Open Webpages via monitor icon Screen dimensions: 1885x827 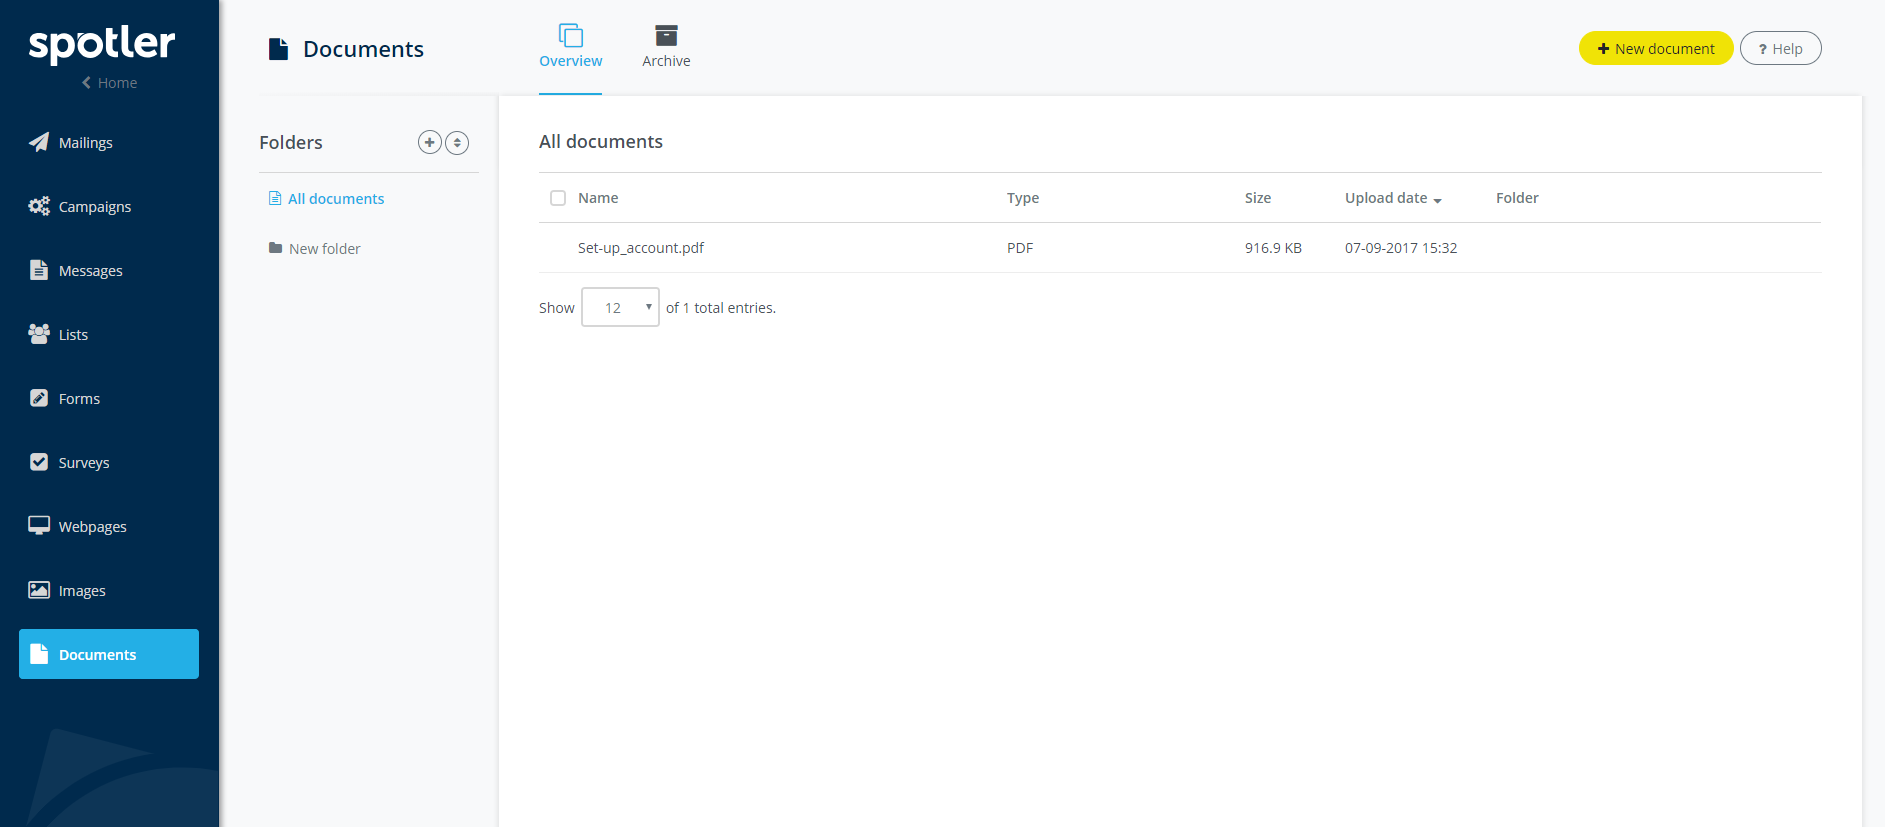39,526
